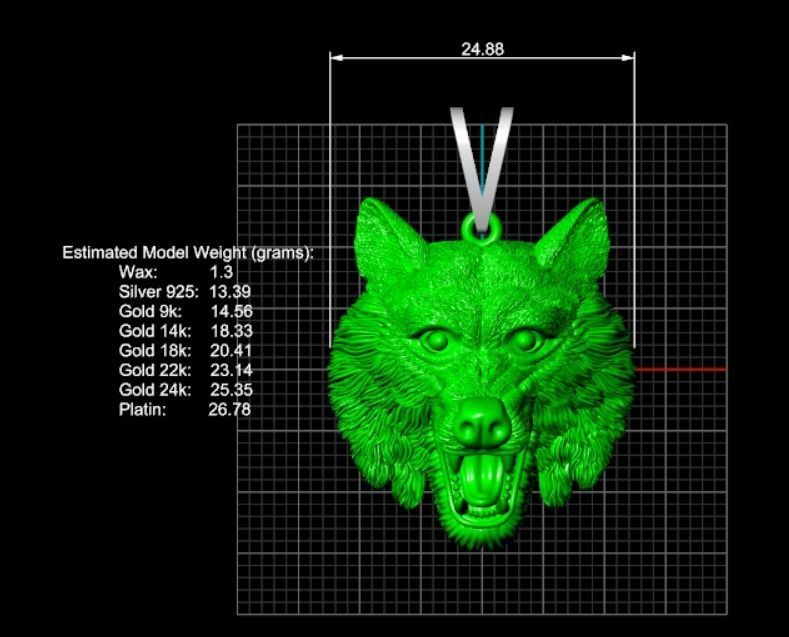789x637 pixels.
Task: Click the Platin: material label
Action: (142, 410)
